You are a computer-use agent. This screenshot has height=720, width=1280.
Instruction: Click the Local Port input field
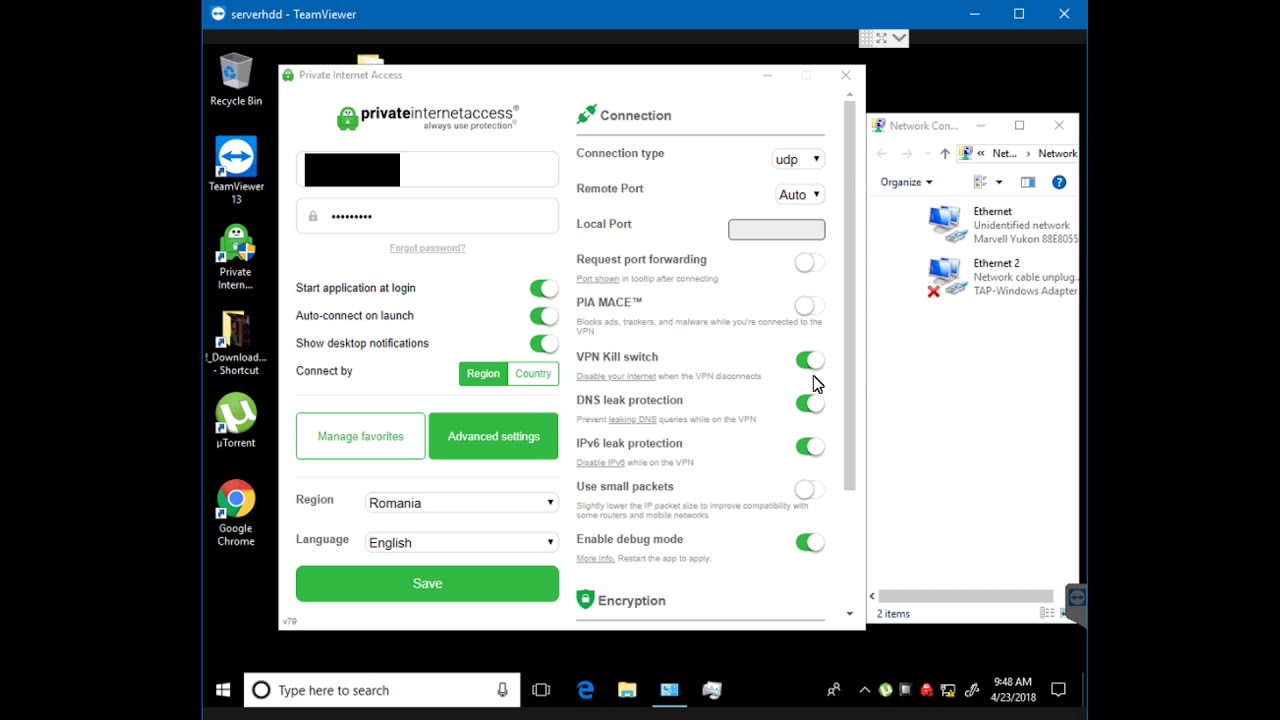click(777, 230)
